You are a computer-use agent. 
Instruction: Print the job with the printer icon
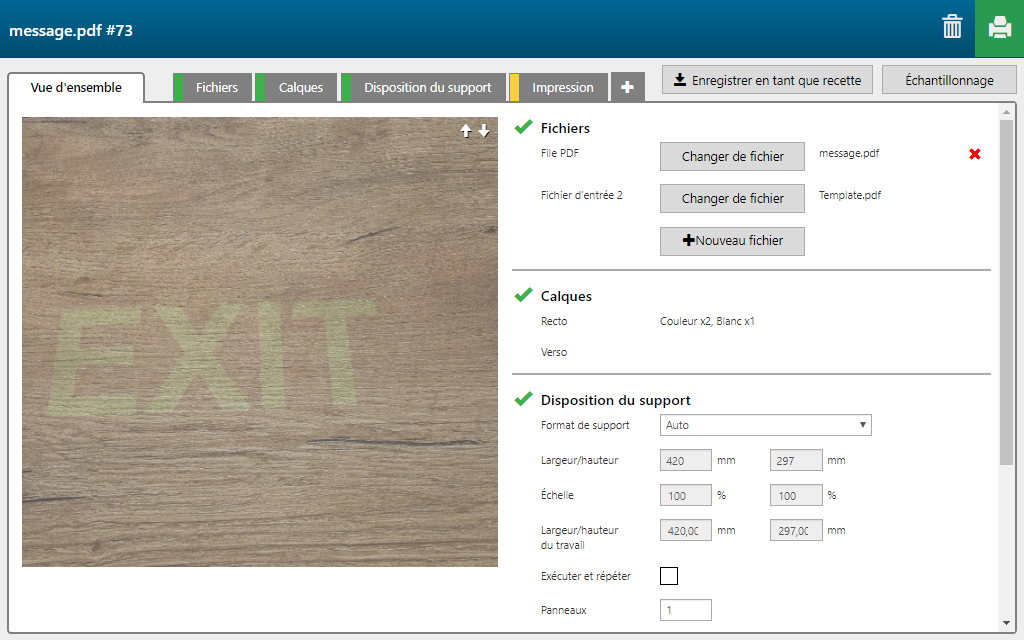[x=999, y=28]
